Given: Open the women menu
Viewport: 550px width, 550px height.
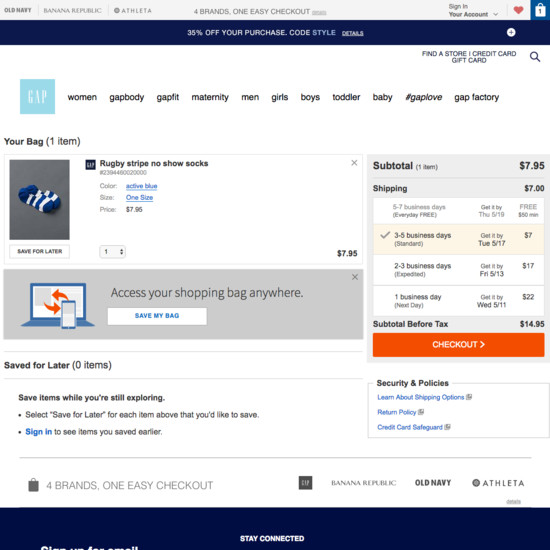Looking at the screenshot, I should [x=82, y=97].
